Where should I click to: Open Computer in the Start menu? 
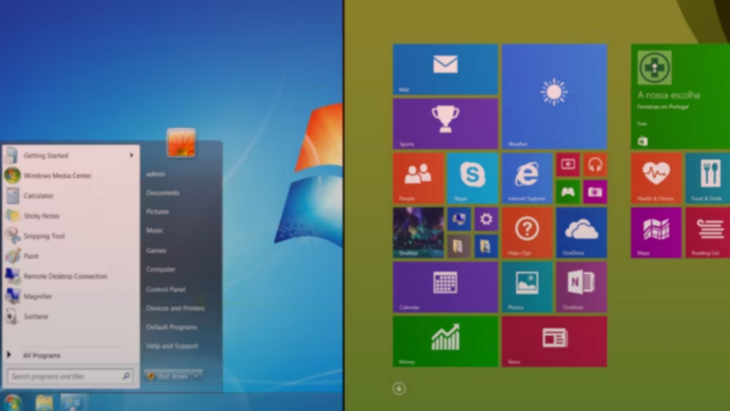click(x=161, y=270)
